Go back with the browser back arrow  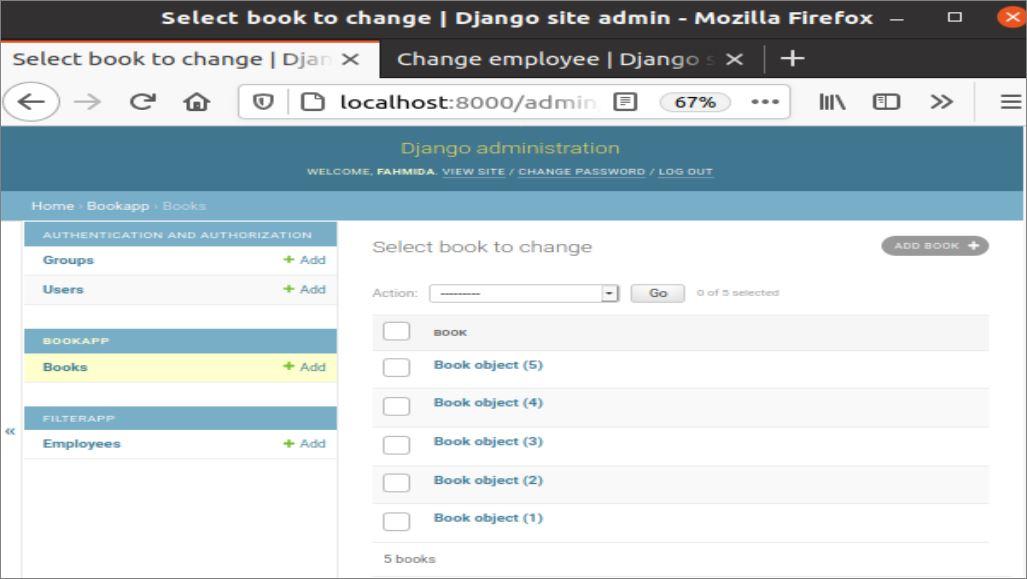coord(31,102)
